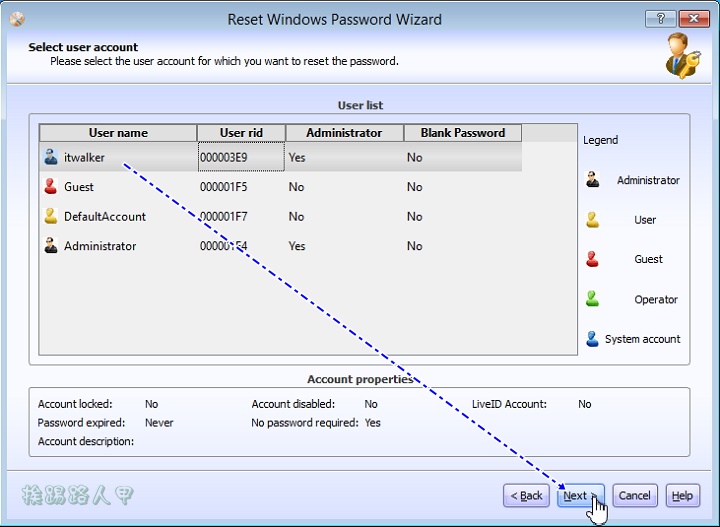Screen dimensions: 720x527
Task: Click the Password expired value Never
Action: (159, 422)
